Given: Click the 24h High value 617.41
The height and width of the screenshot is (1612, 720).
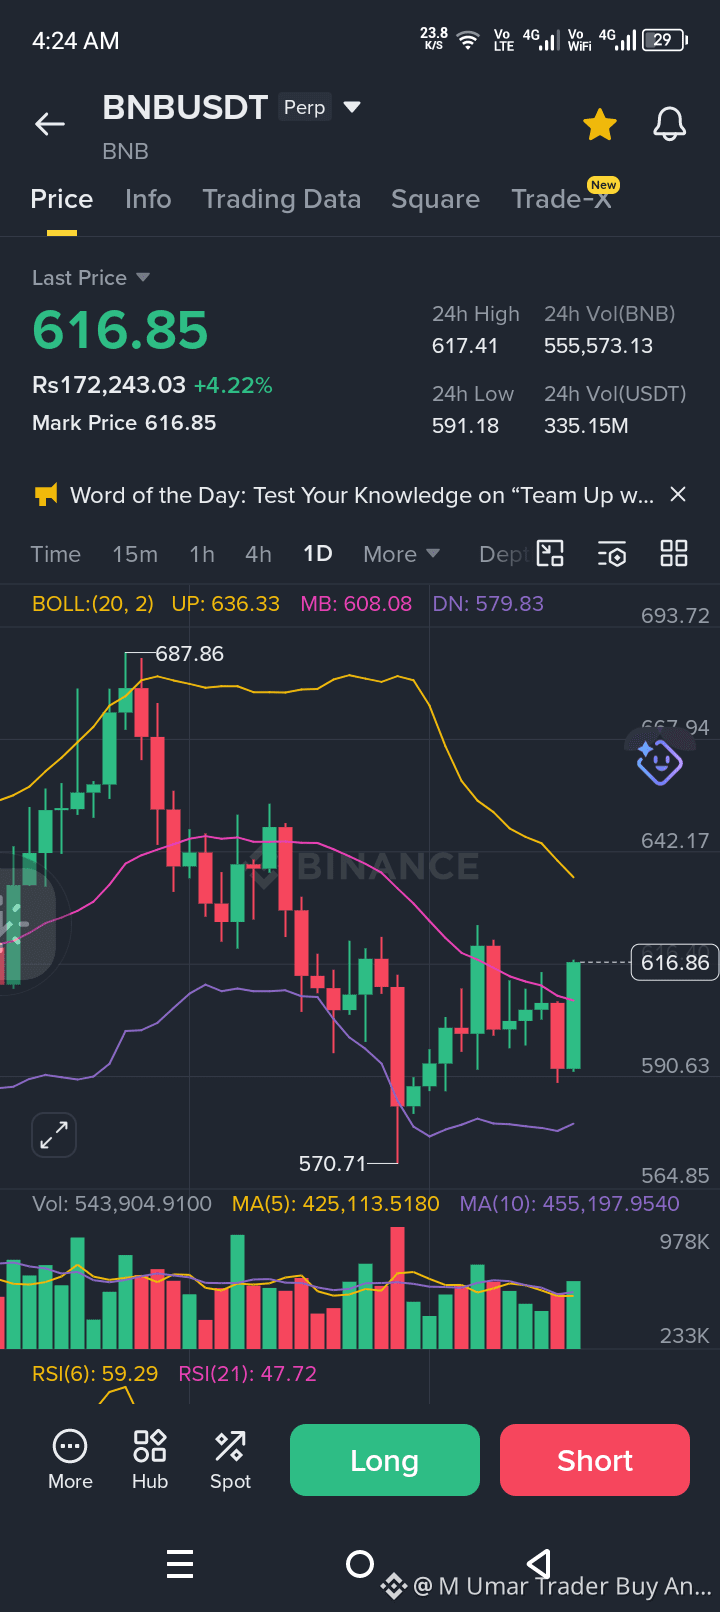Looking at the screenshot, I should pyautogui.click(x=465, y=346).
